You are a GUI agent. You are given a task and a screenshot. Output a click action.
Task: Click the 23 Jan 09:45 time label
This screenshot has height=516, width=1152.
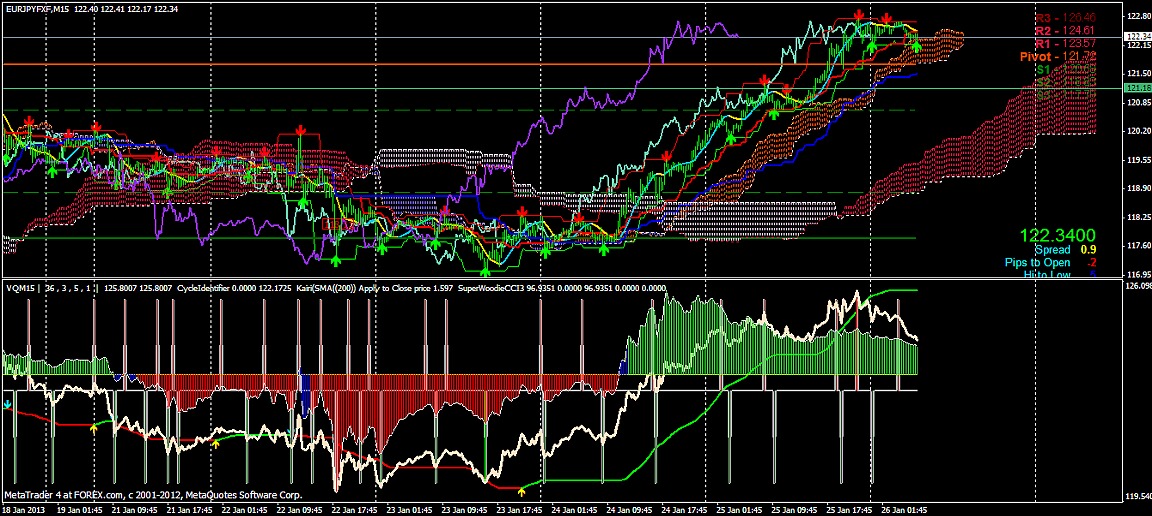(466, 509)
